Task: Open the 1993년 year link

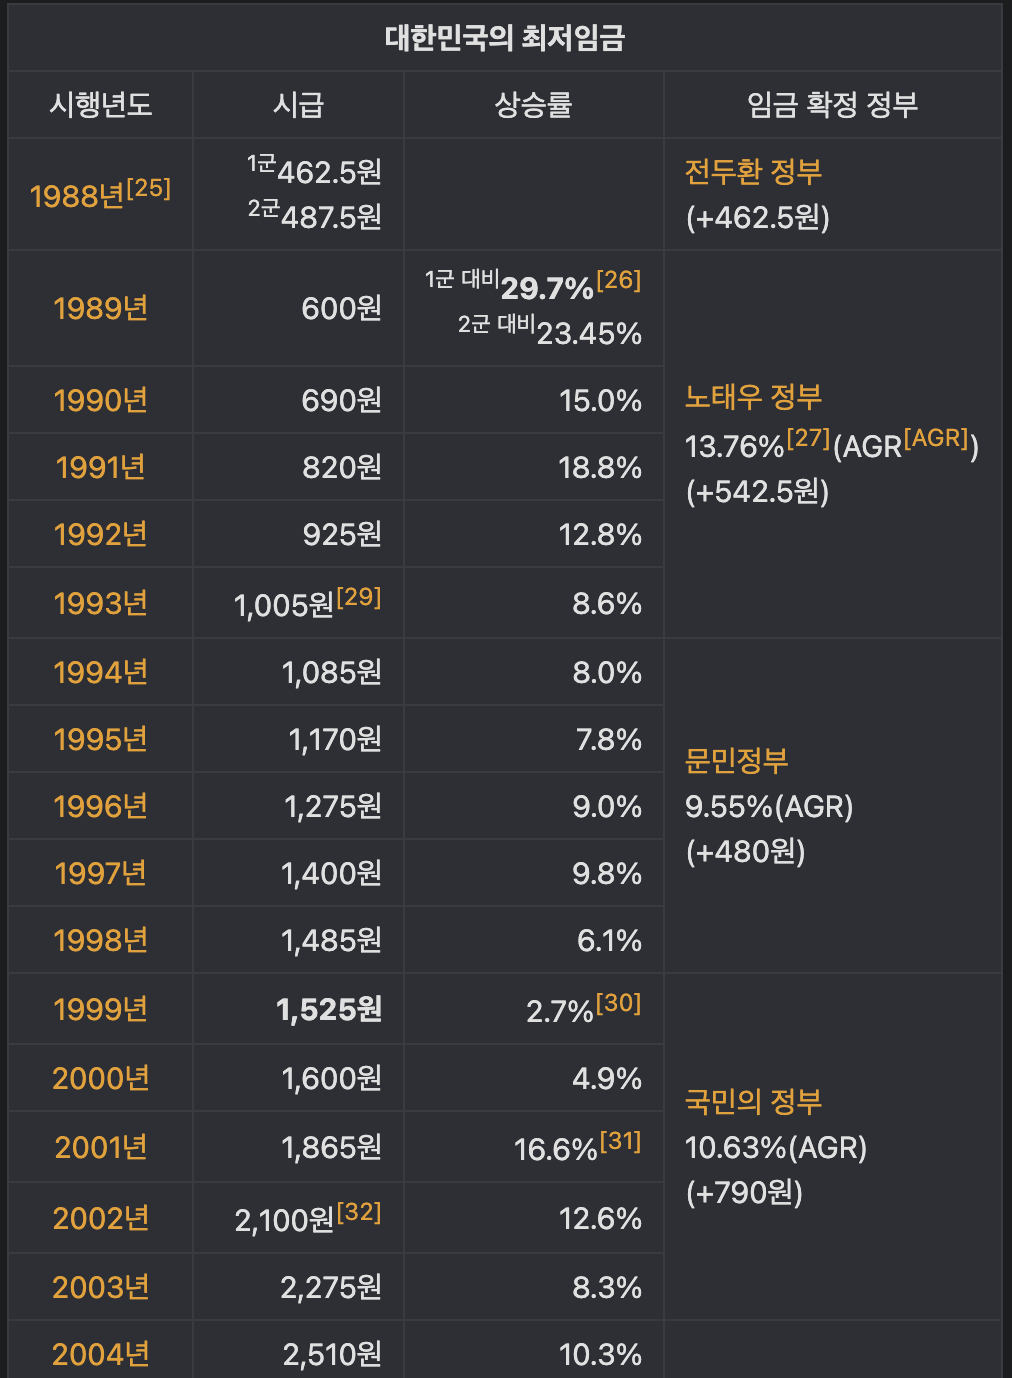Action: tap(101, 603)
